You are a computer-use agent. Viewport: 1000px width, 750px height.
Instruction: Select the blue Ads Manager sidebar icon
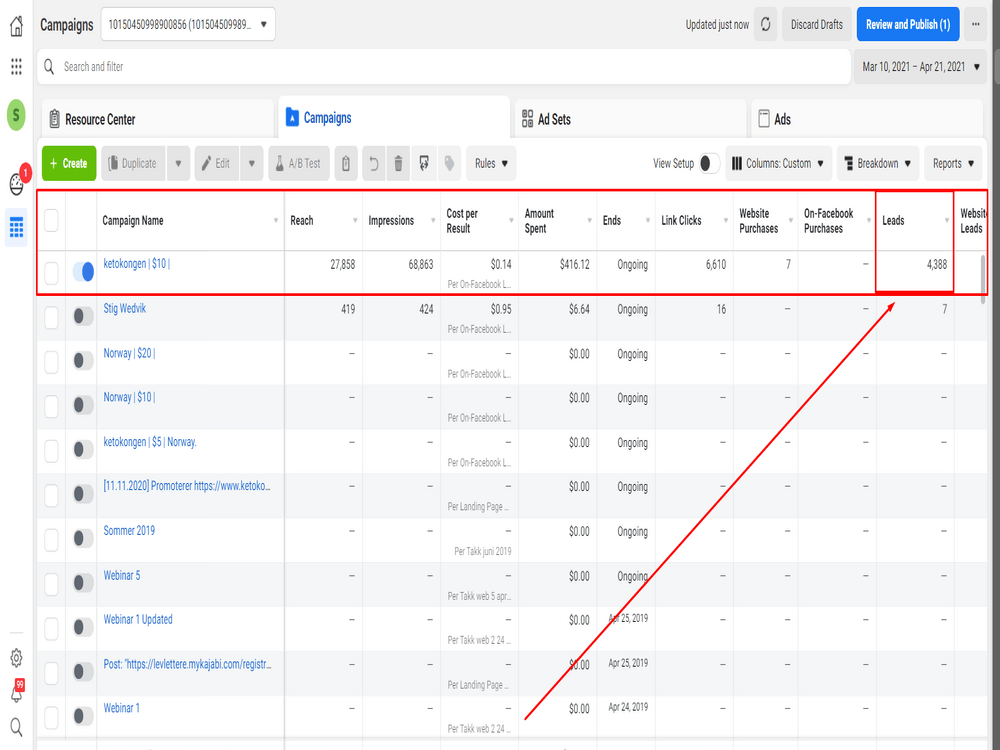[15, 227]
